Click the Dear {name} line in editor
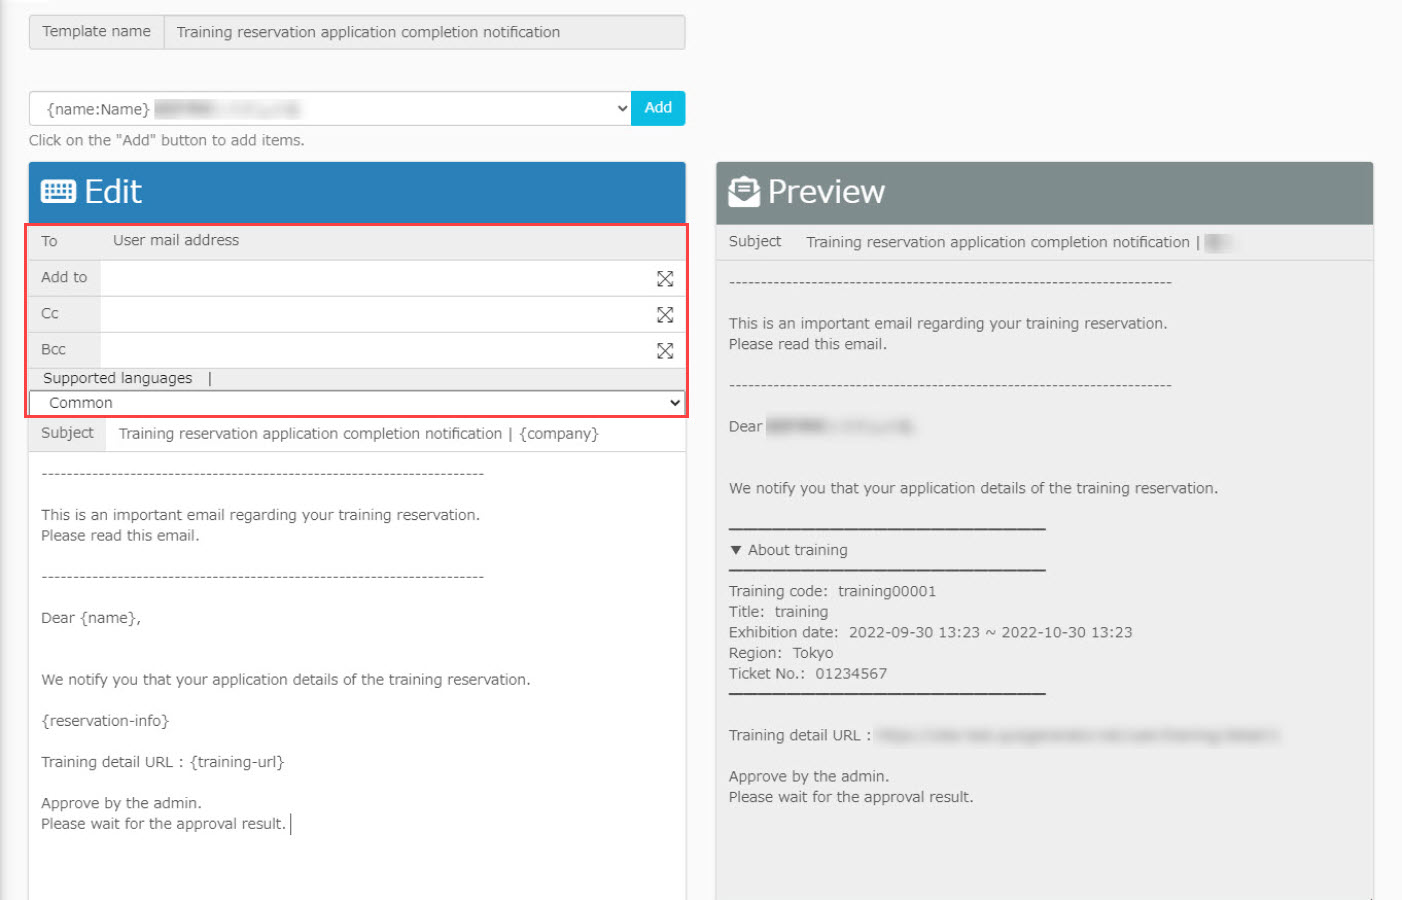 tap(91, 618)
